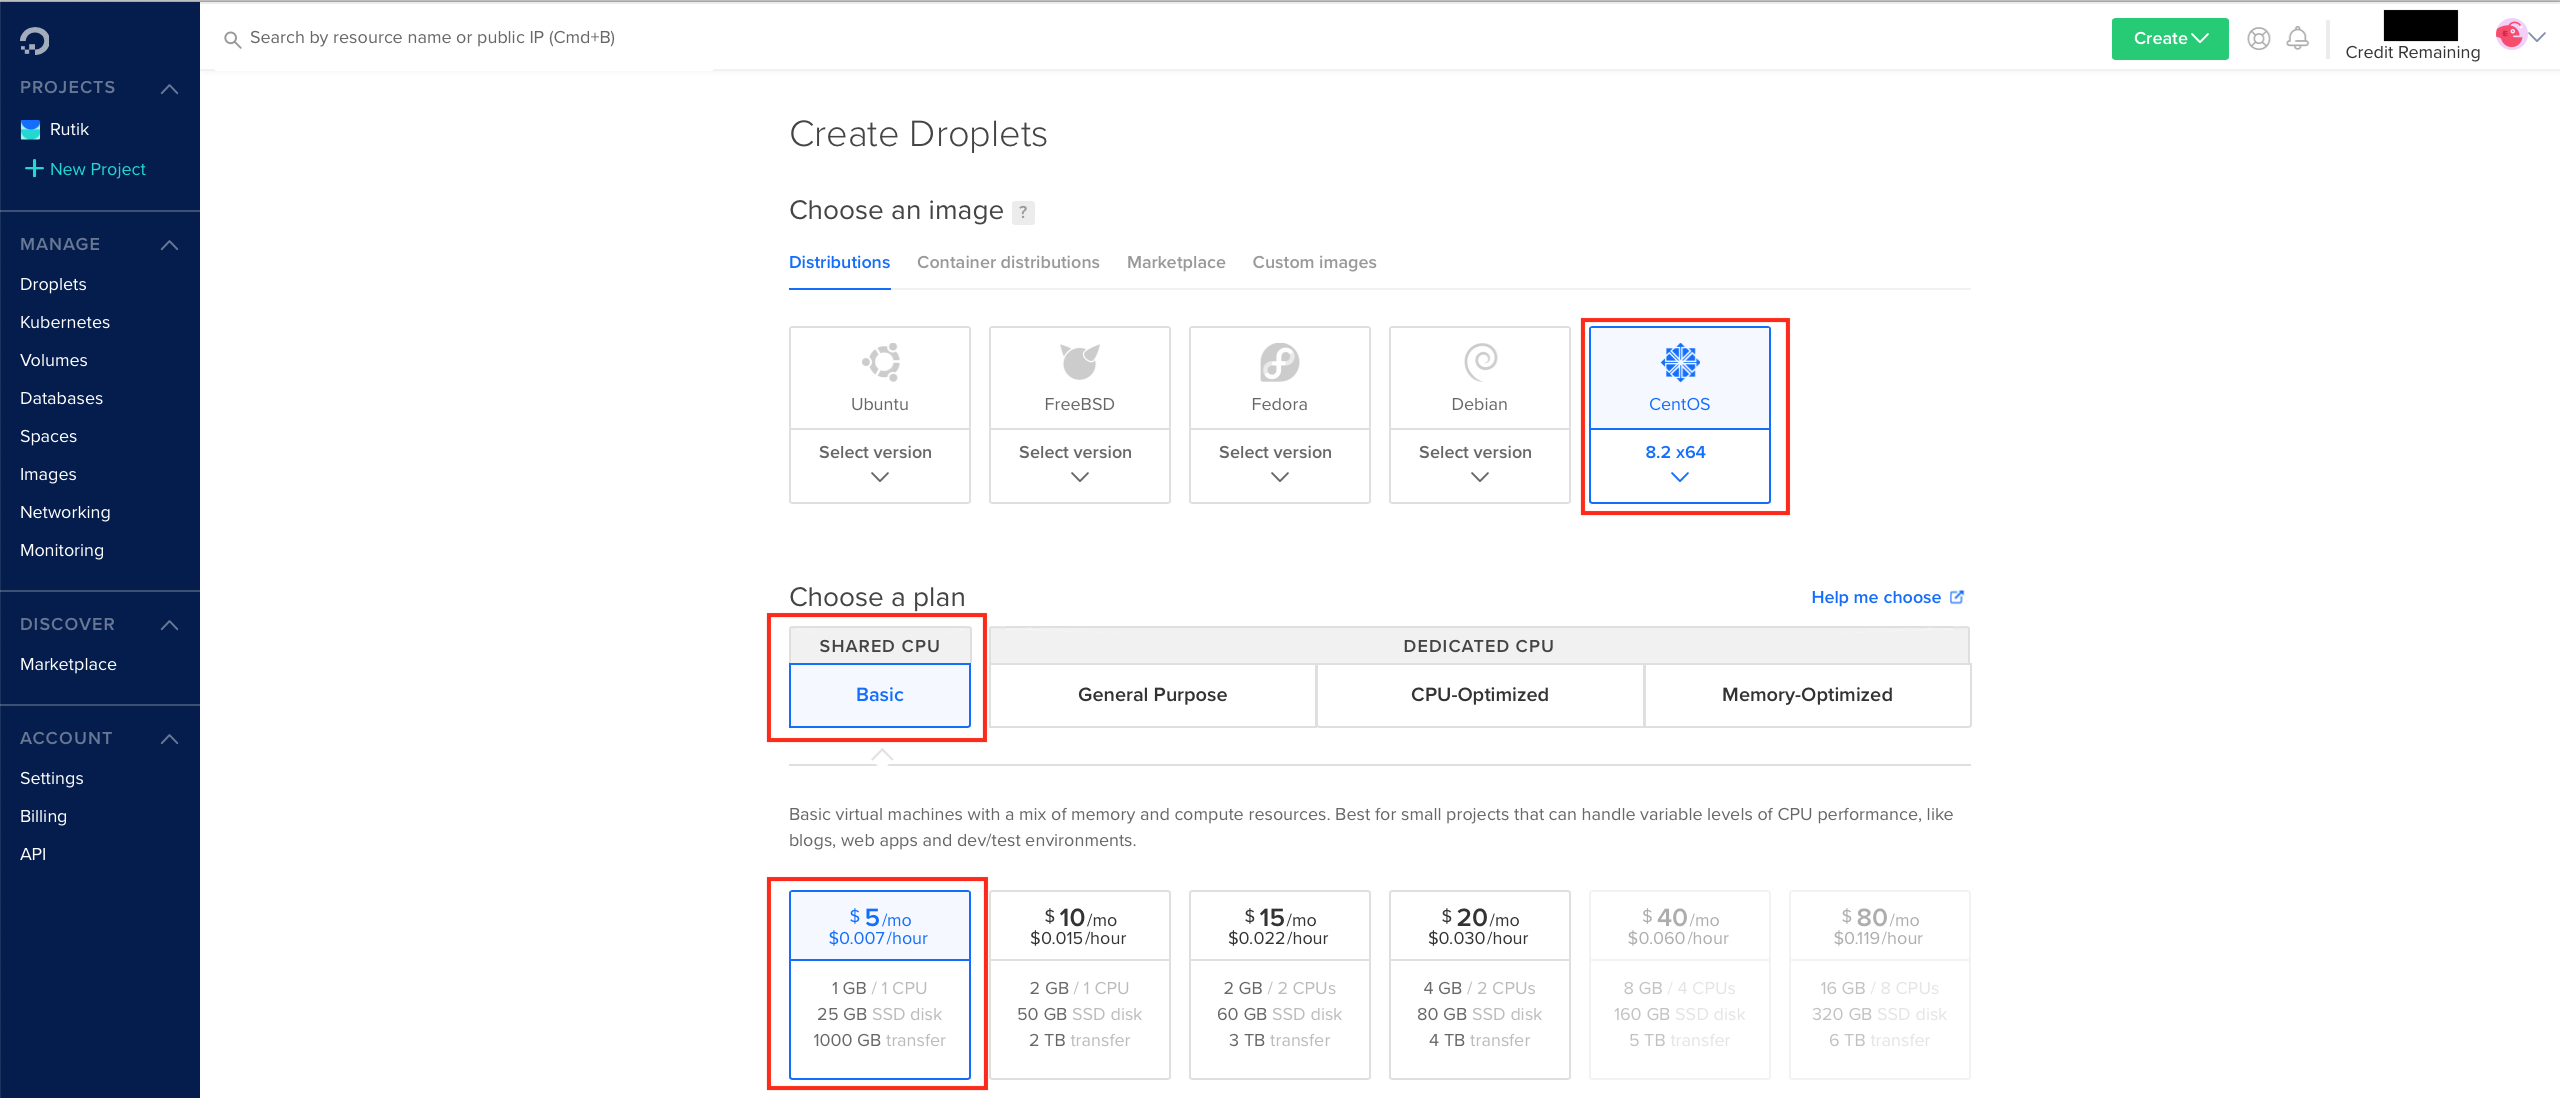The image size is (2560, 1098).
Task: Open the support lifebuoy icon
Action: pos(2258,39)
